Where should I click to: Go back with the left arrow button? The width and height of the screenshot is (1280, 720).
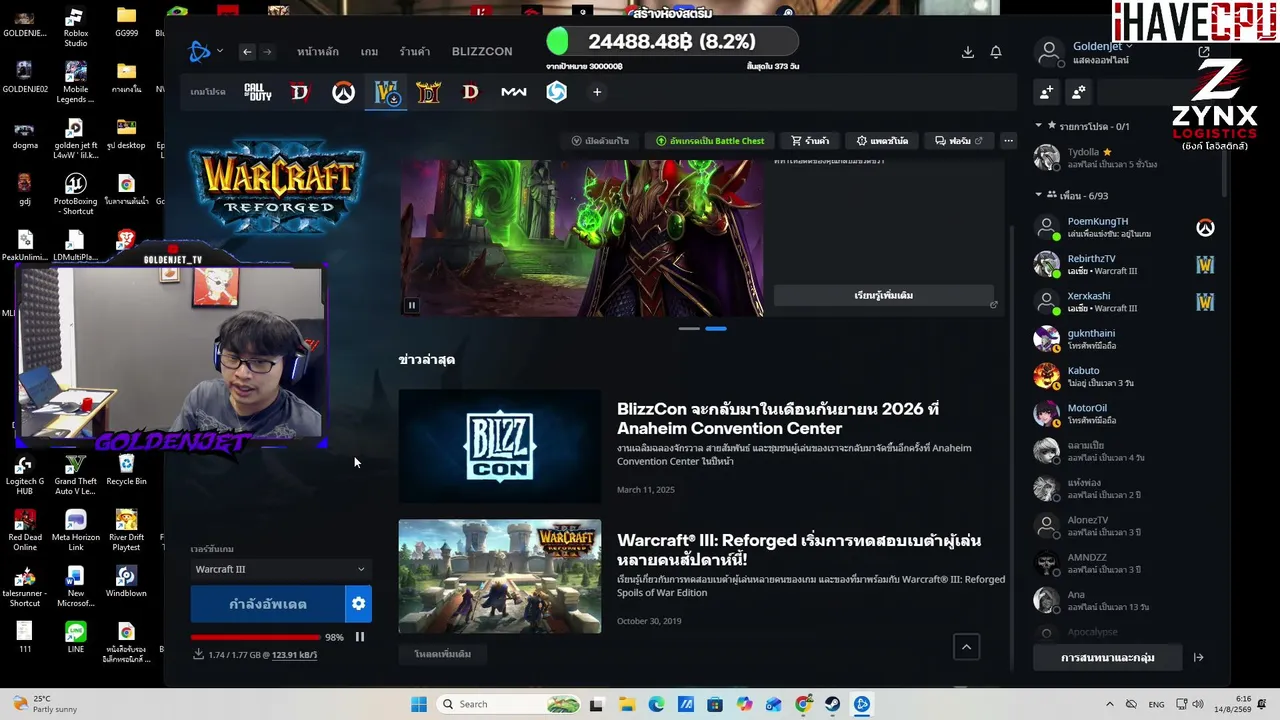point(247,52)
